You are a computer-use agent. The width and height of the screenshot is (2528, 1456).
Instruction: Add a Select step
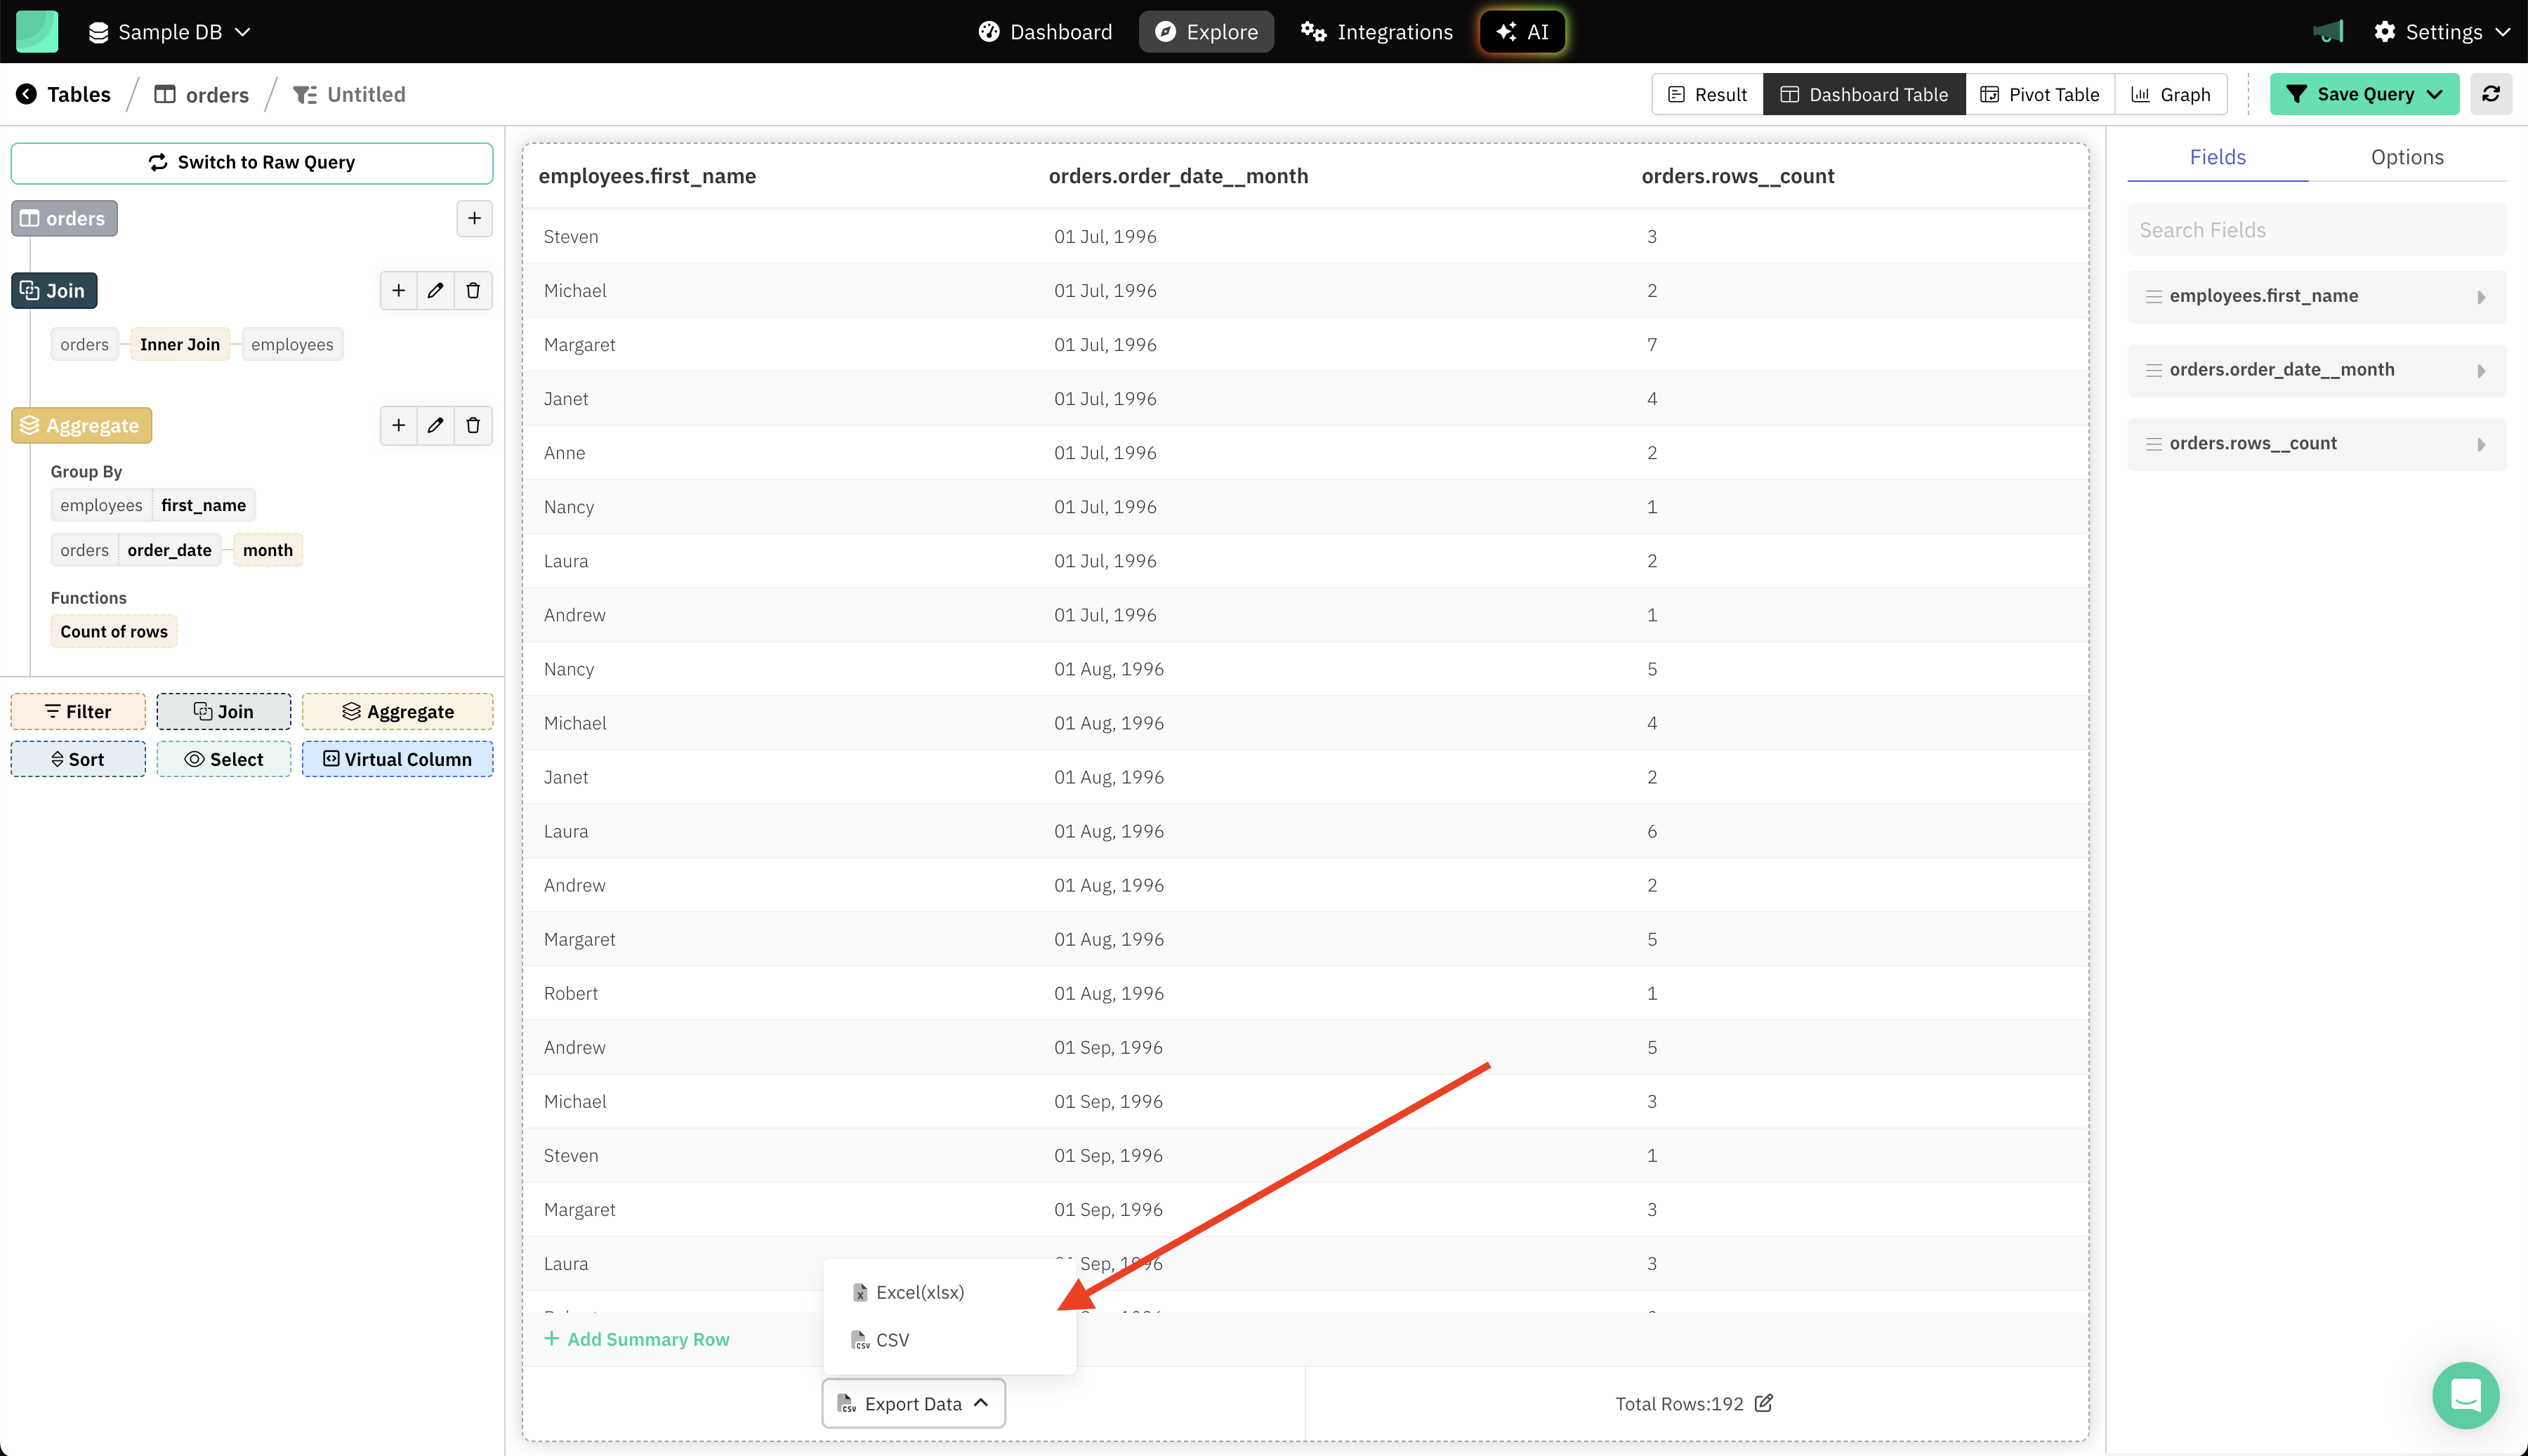coord(224,759)
